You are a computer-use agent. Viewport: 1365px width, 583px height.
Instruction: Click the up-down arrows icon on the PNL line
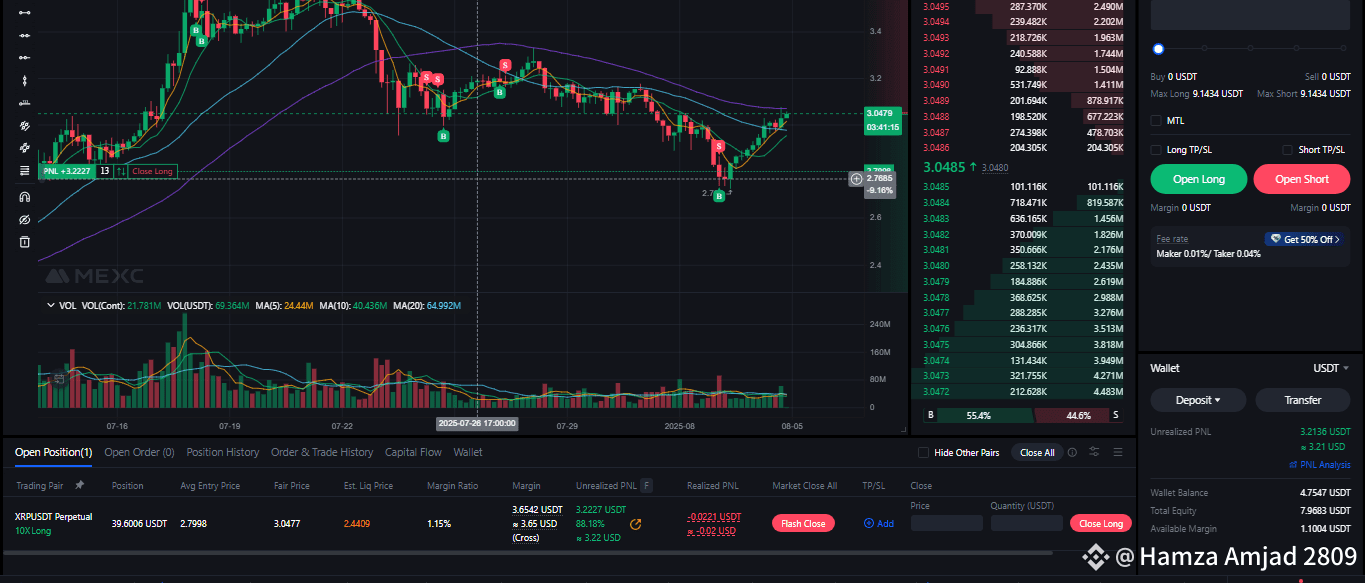click(x=121, y=172)
